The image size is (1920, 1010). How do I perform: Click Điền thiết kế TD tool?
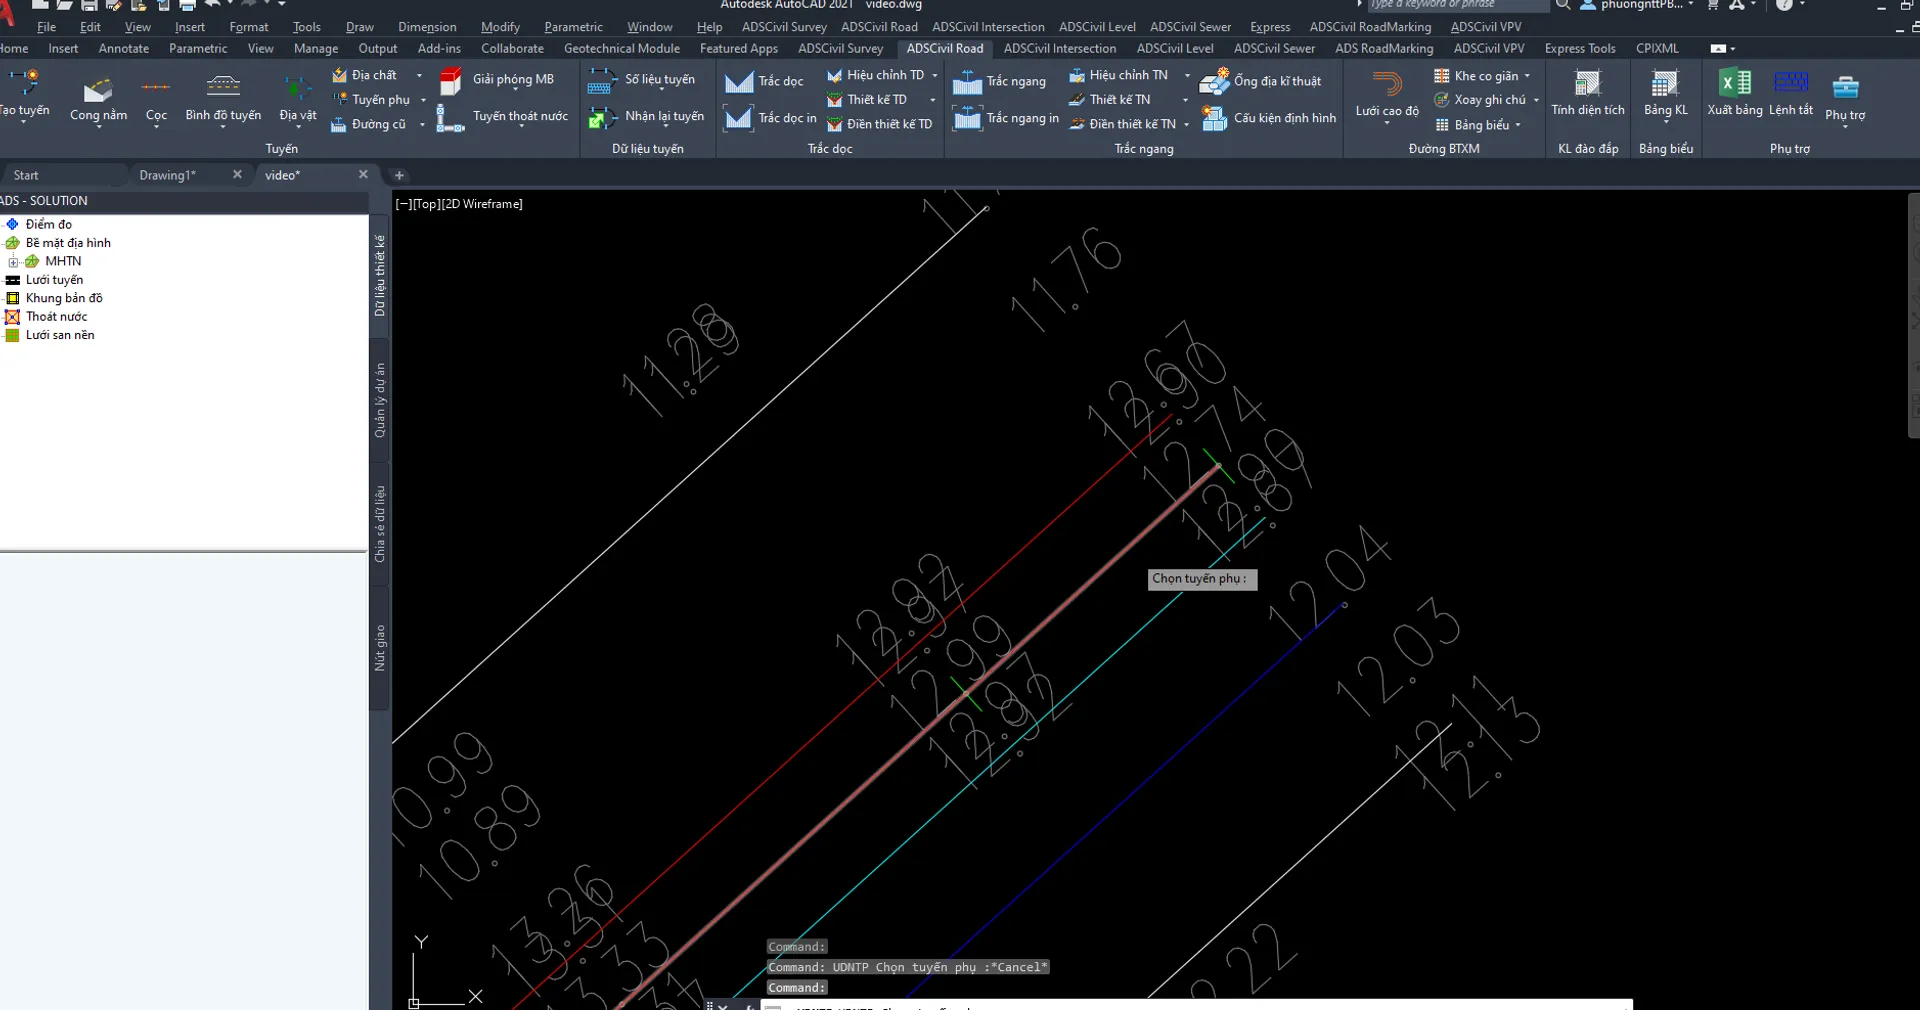tap(879, 124)
